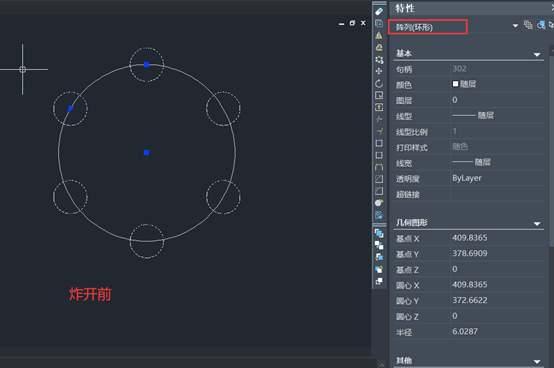
Task: Choose the Fillet tool
Action: [379, 191]
